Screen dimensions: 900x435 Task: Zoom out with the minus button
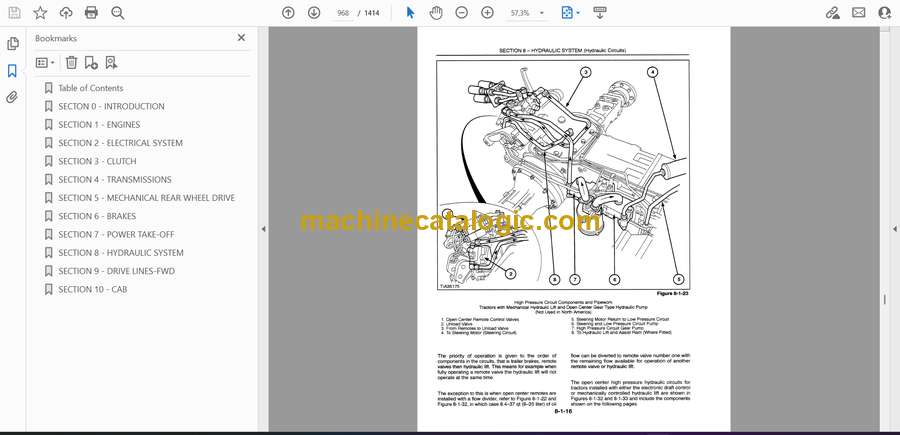(461, 13)
